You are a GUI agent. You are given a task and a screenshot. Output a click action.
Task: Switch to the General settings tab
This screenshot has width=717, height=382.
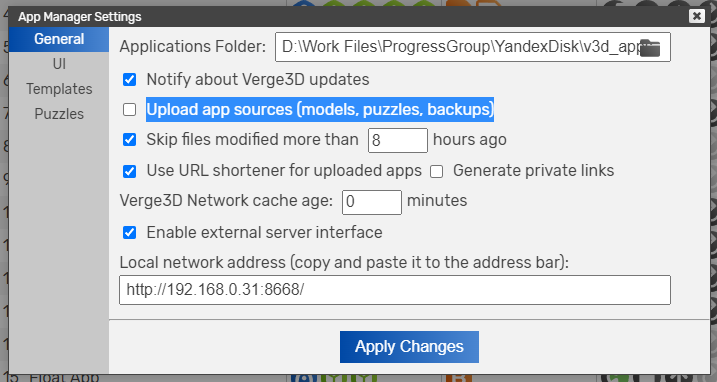[x=59, y=39]
